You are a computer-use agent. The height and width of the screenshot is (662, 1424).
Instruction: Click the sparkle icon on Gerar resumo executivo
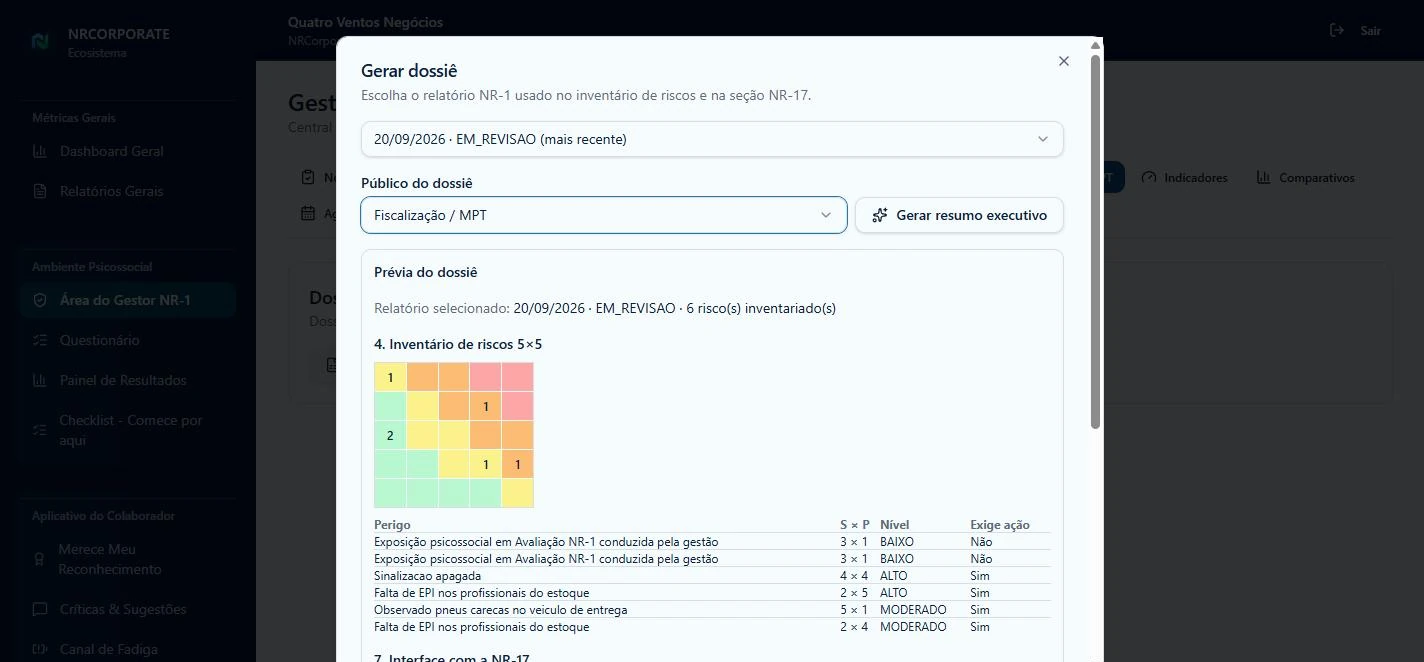click(x=880, y=215)
